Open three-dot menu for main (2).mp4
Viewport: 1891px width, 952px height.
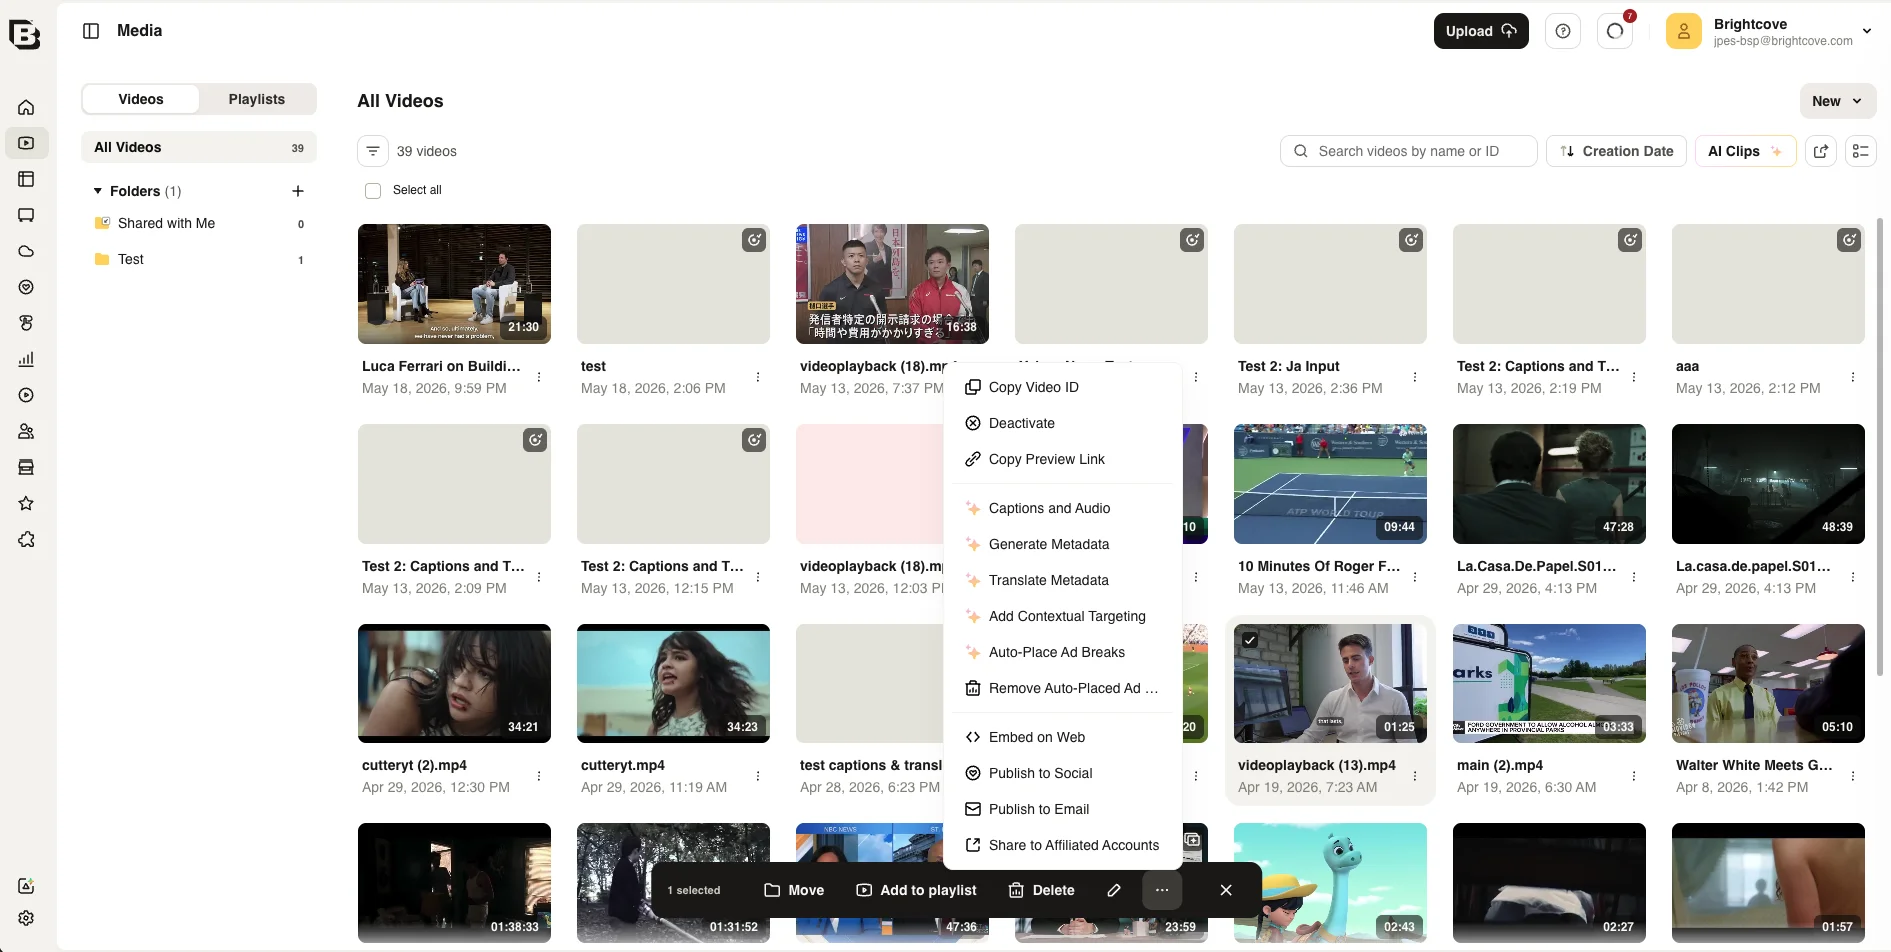point(1634,776)
